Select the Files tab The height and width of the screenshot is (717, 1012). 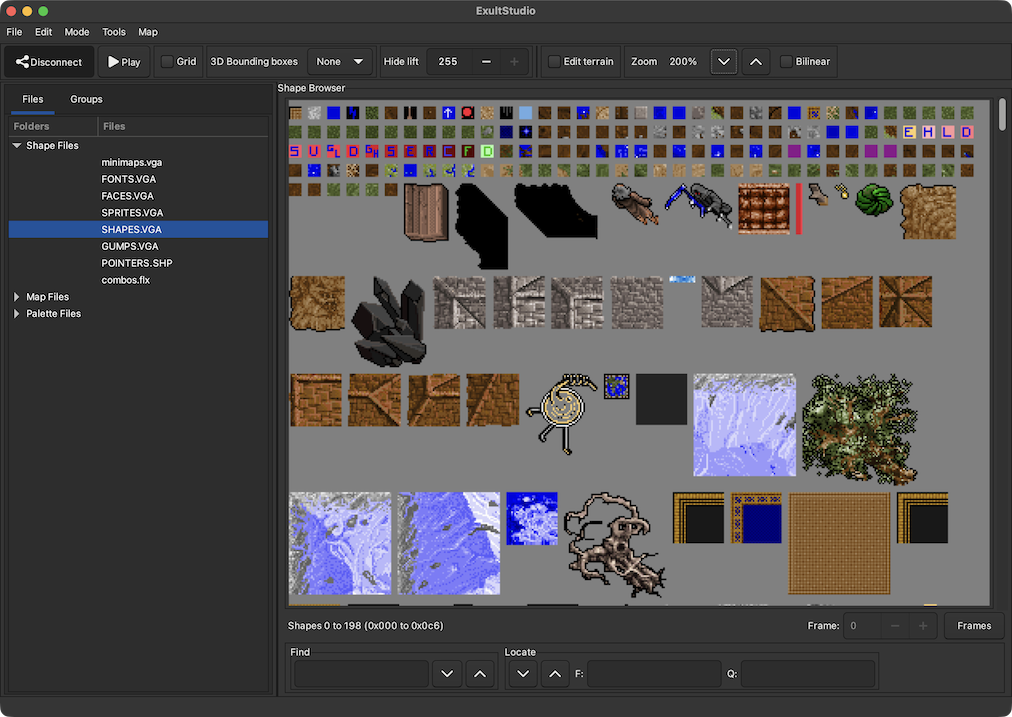coord(32,99)
